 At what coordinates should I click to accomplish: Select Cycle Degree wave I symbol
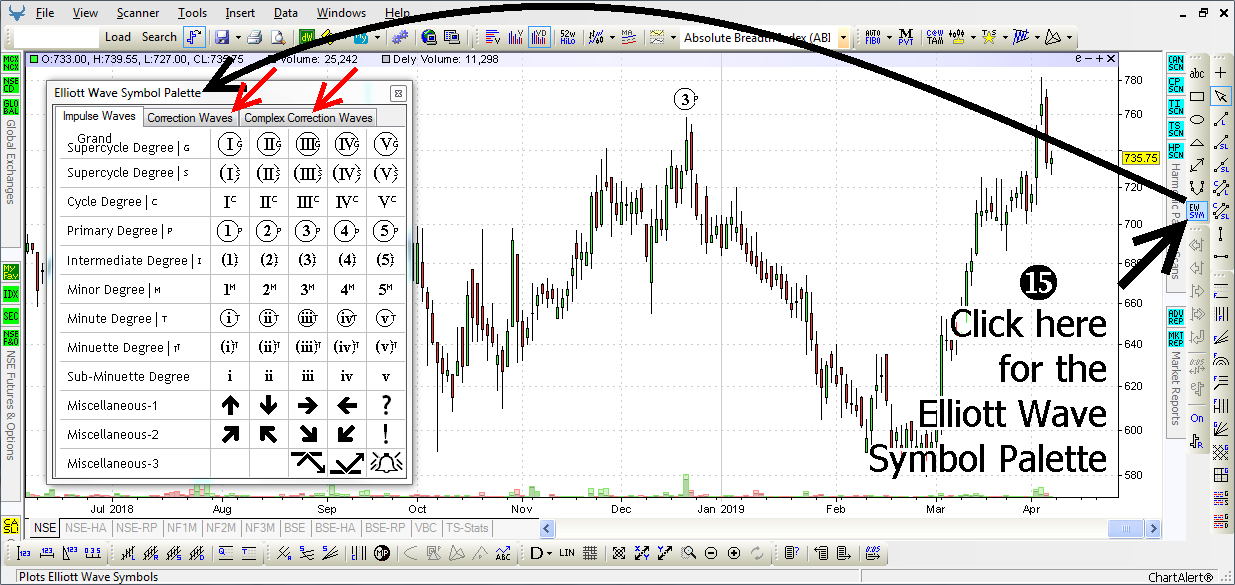click(230, 202)
